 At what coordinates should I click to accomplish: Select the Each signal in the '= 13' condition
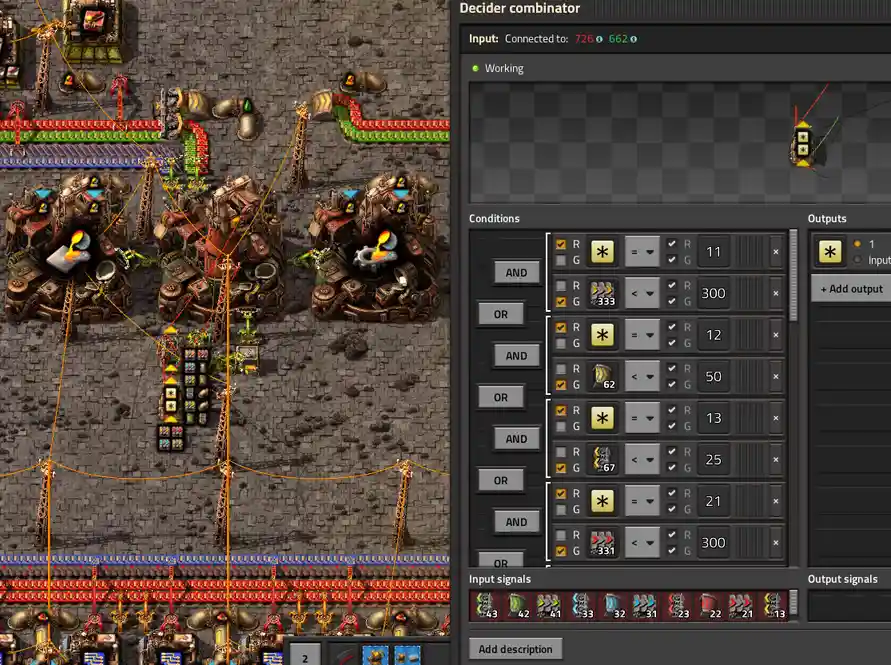tap(602, 418)
